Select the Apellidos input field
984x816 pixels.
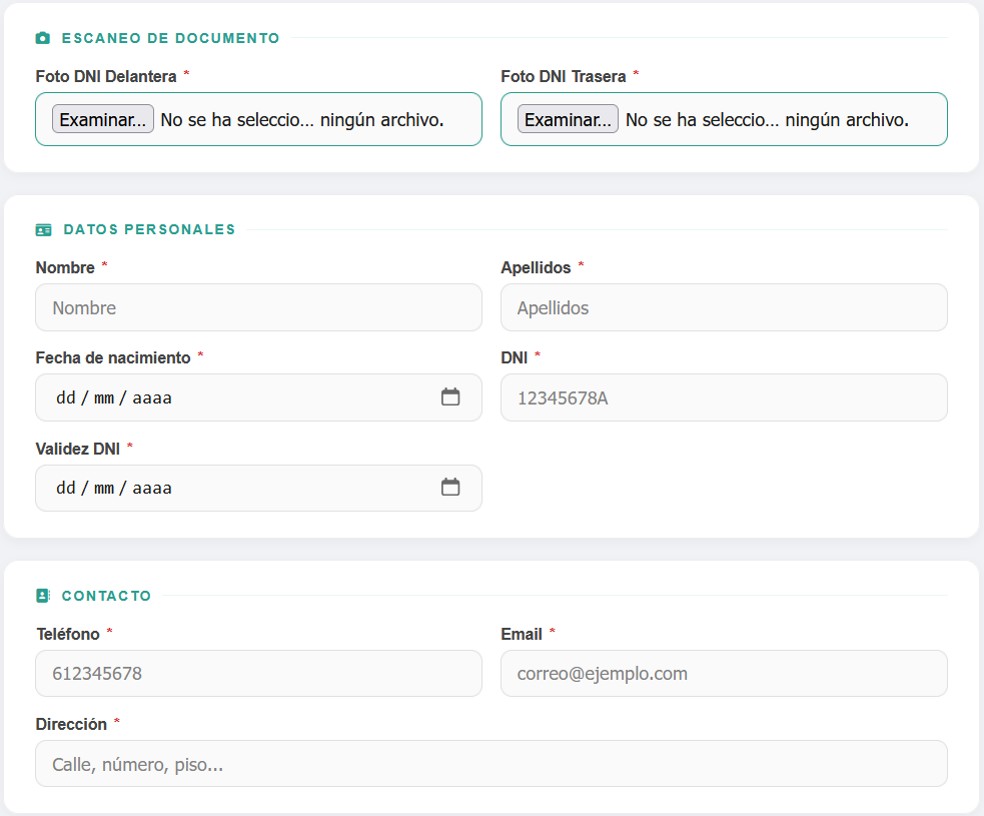click(x=723, y=307)
